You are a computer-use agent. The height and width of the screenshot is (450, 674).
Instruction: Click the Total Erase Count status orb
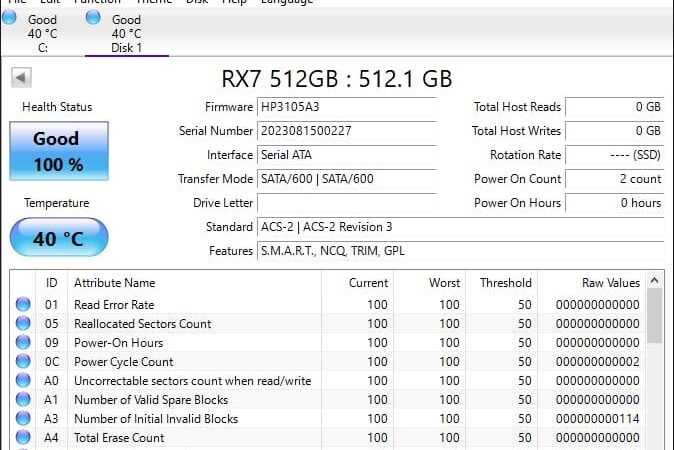[22, 438]
